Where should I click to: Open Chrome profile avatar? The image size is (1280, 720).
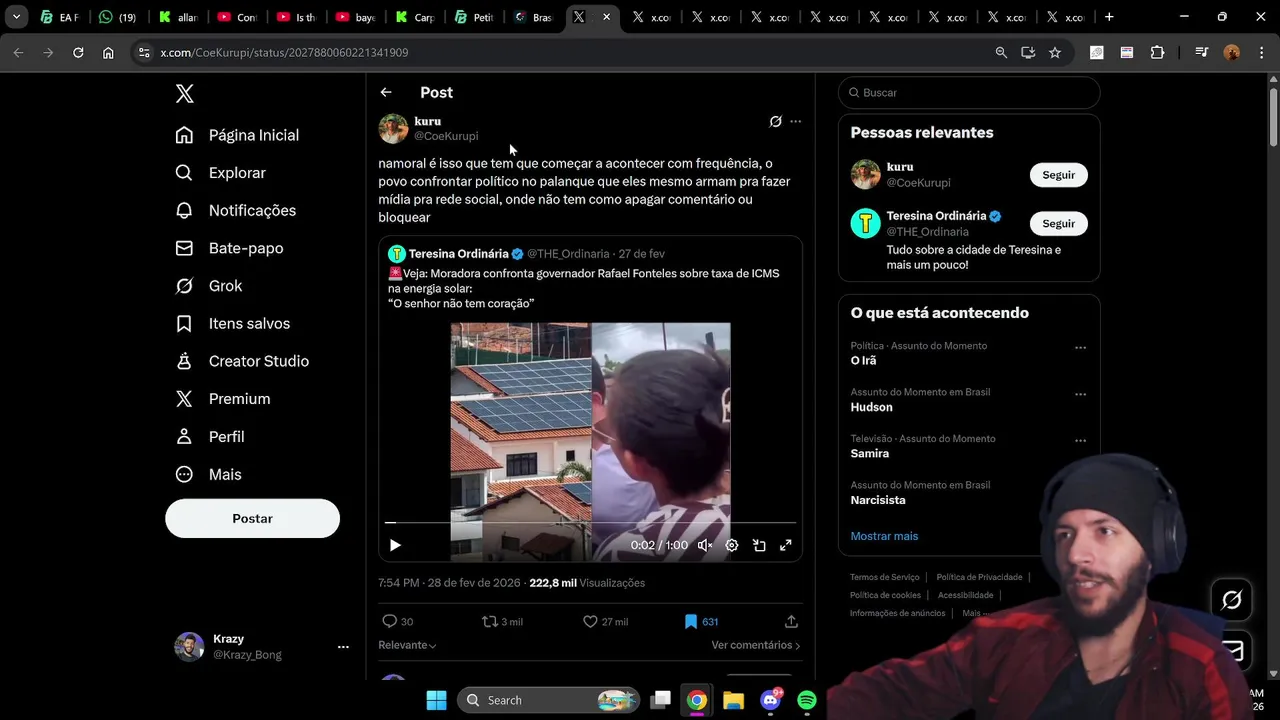point(1232,52)
